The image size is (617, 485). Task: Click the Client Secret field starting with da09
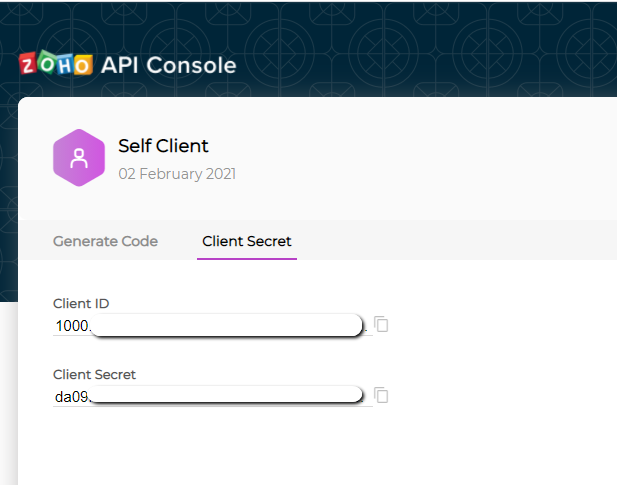tap(212, 396)
